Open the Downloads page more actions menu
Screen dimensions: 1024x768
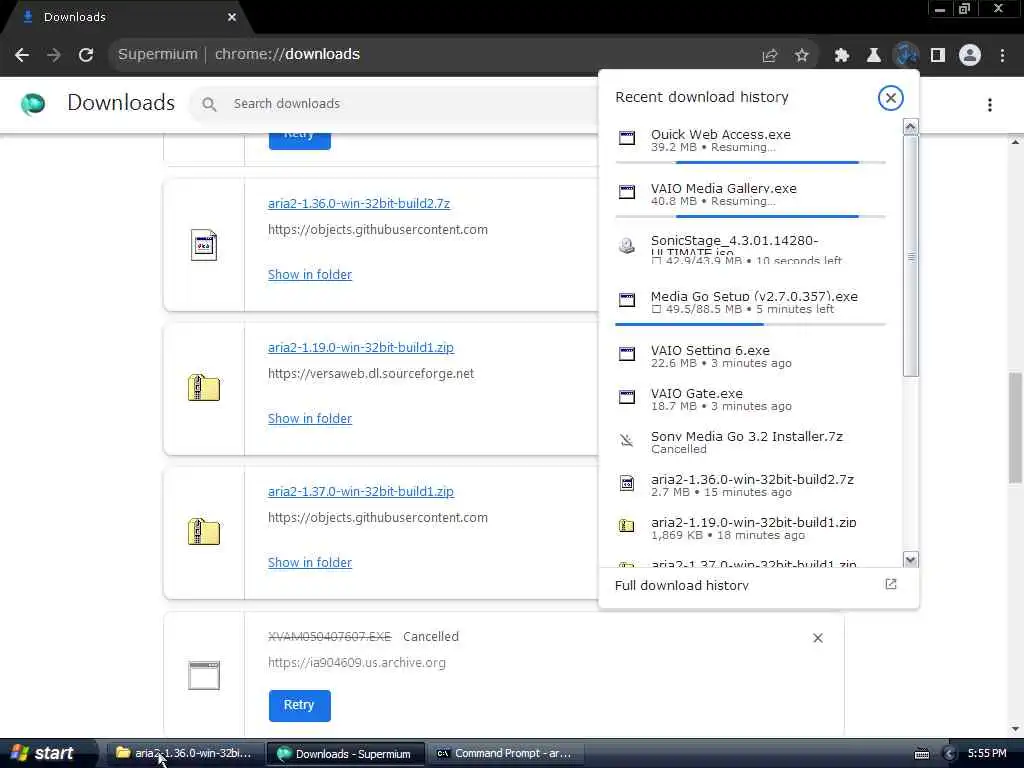click(x=990, y=105)
